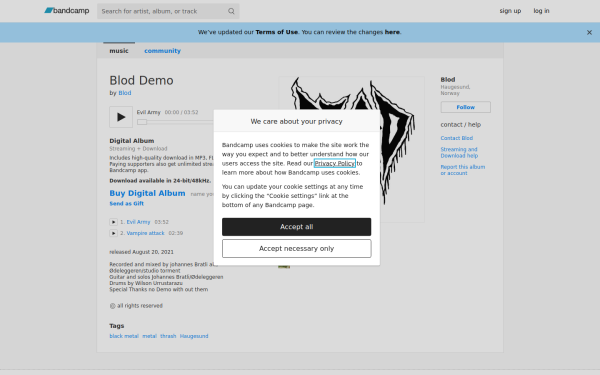Click the Blod album cover artwork

pos(352,149)
